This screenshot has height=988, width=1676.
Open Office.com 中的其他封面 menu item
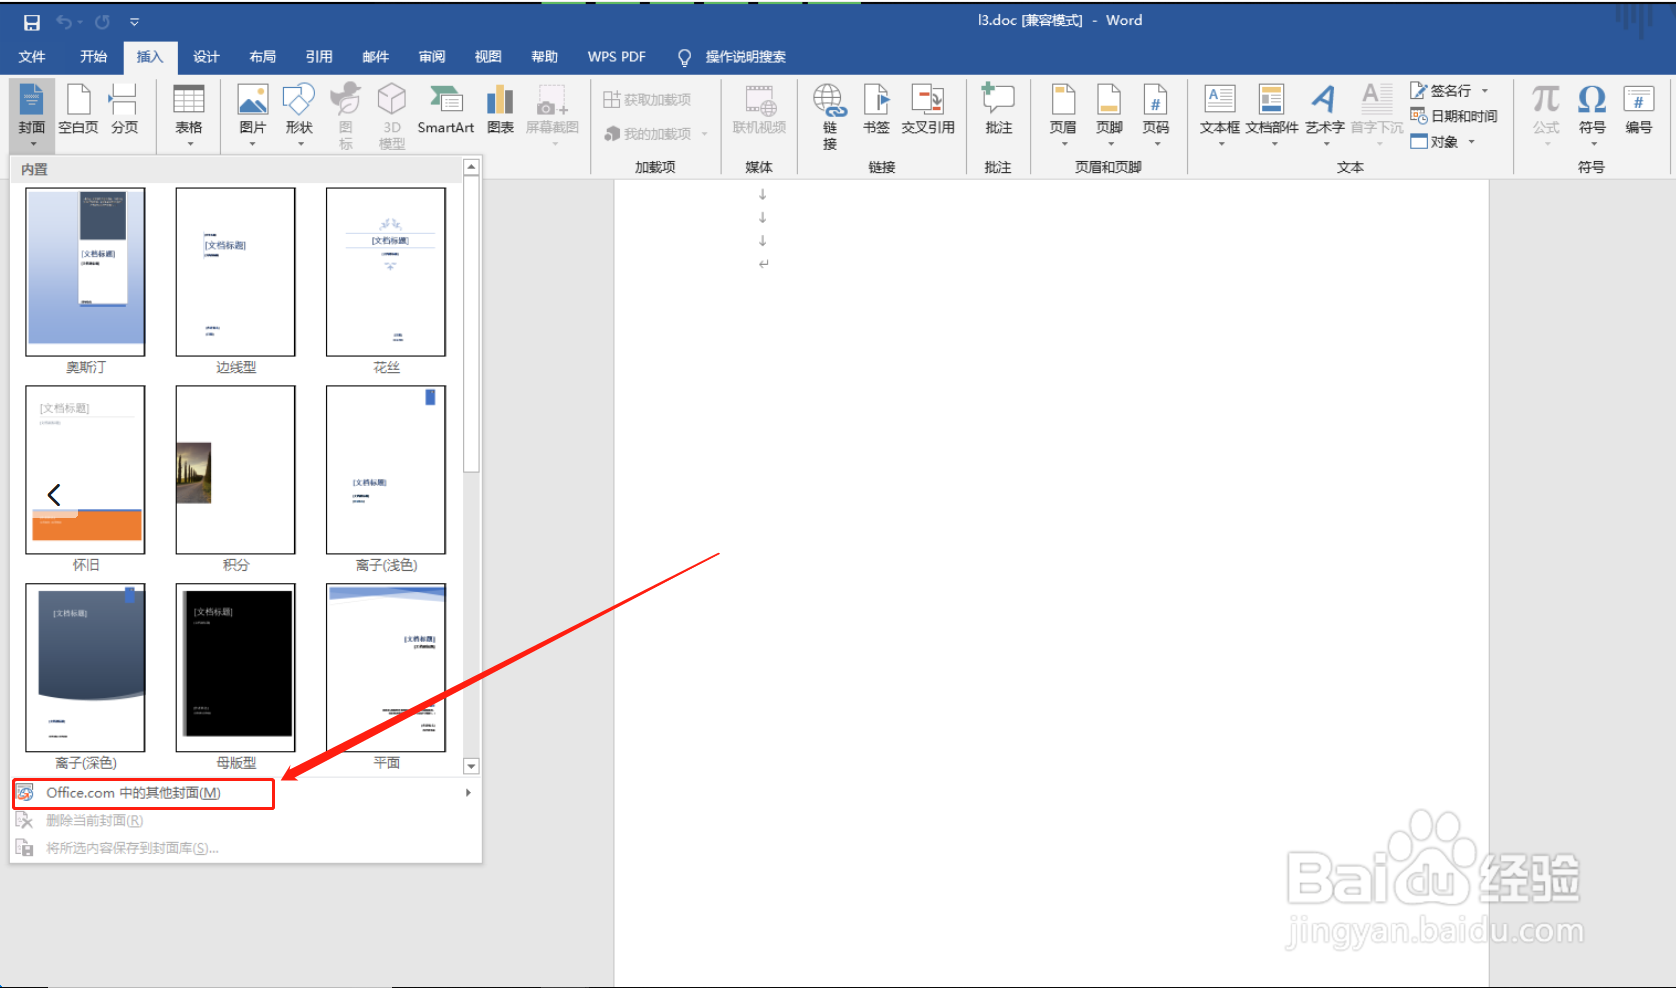(x=246, y=793)
